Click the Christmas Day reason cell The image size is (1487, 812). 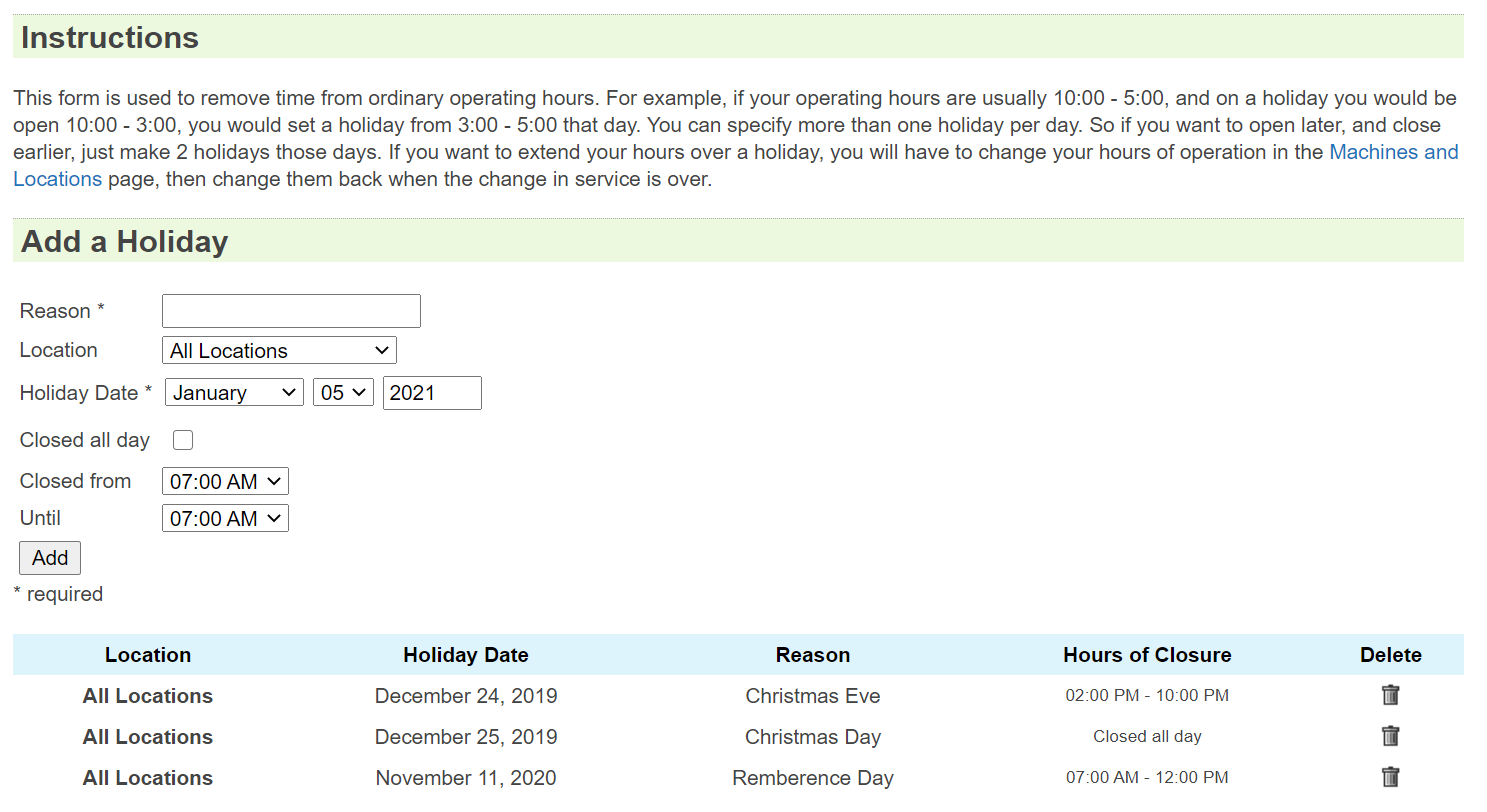[x=813, y=737]
